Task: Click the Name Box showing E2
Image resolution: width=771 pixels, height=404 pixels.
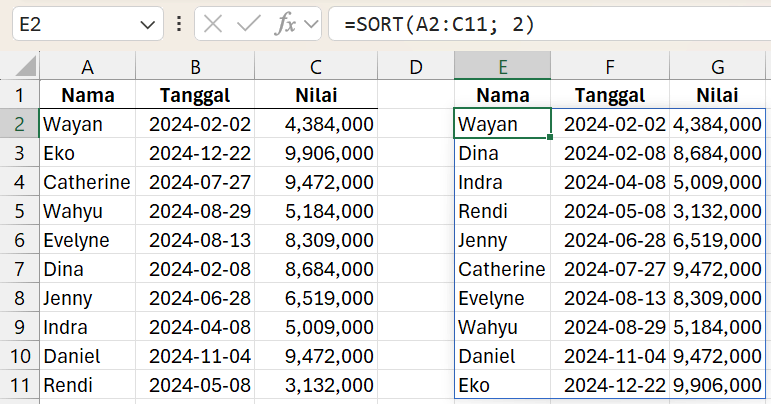Action: coord(88,24)
